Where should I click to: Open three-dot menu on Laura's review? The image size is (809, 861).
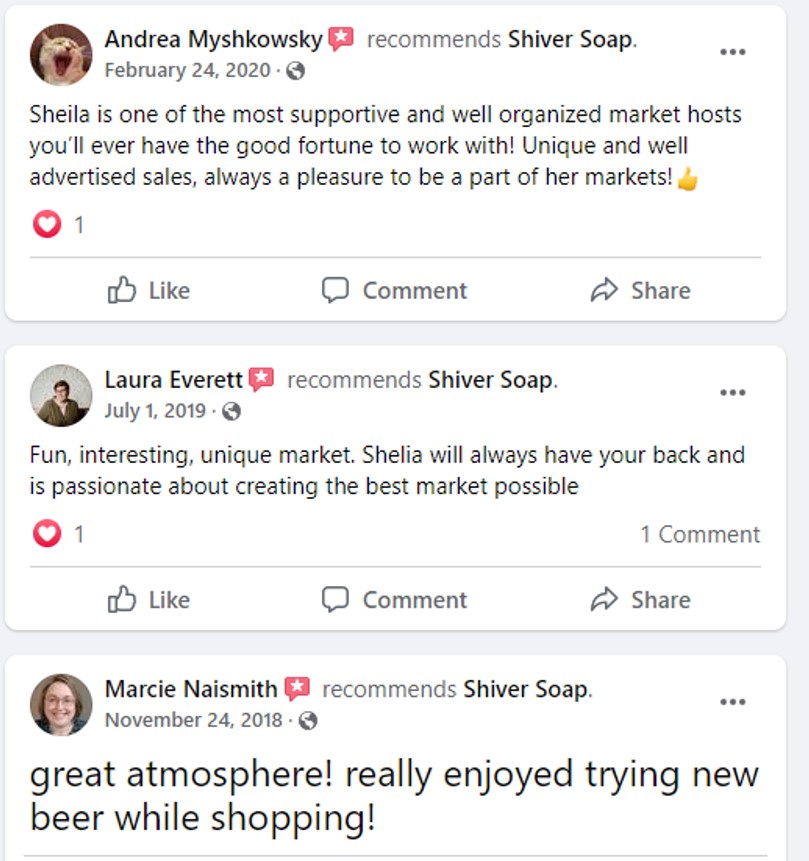click(733, 393)
